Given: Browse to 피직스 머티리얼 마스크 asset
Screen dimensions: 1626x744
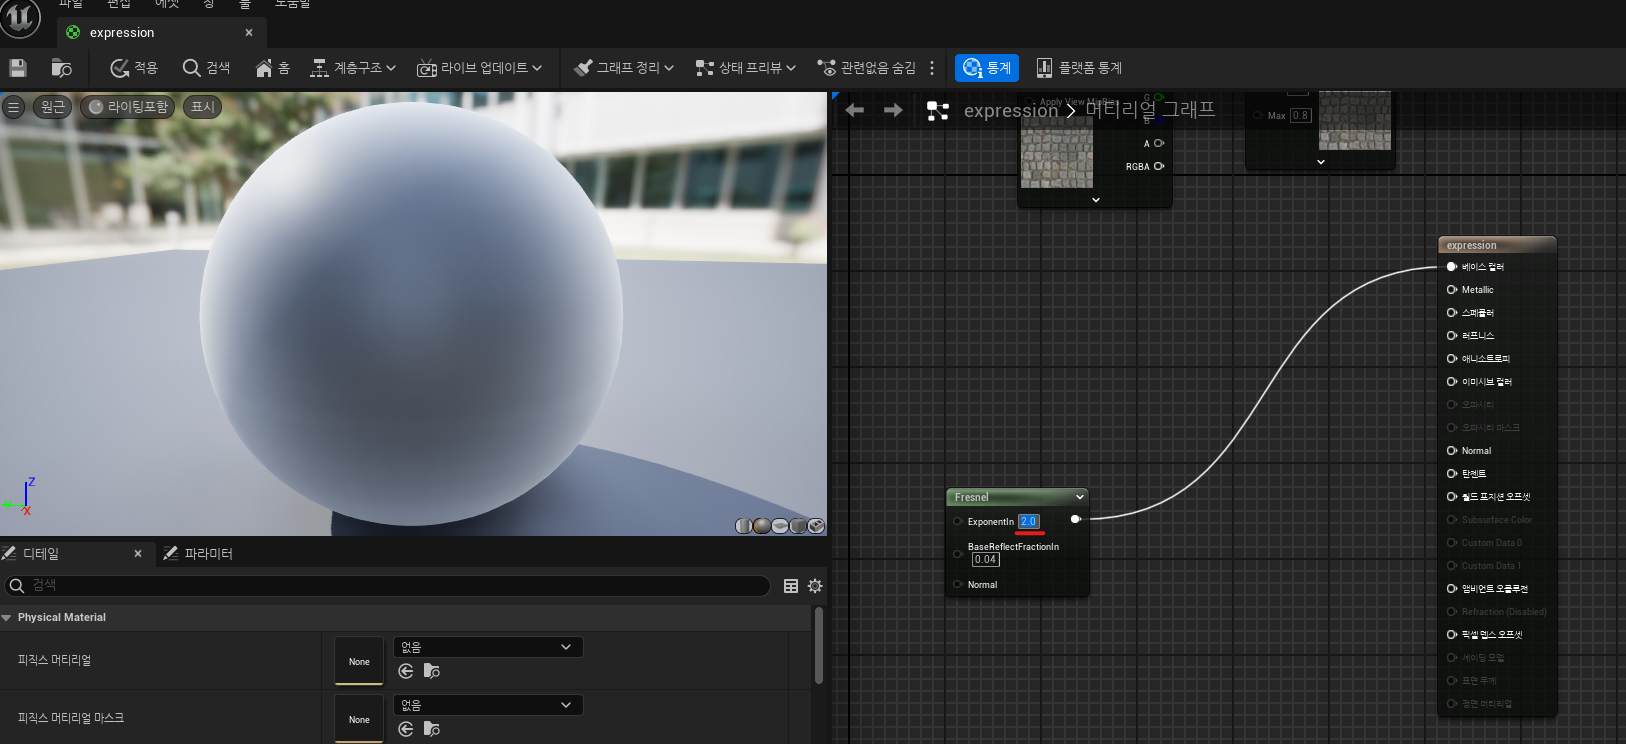Looking at the screenshot, I should click(432, 729).
